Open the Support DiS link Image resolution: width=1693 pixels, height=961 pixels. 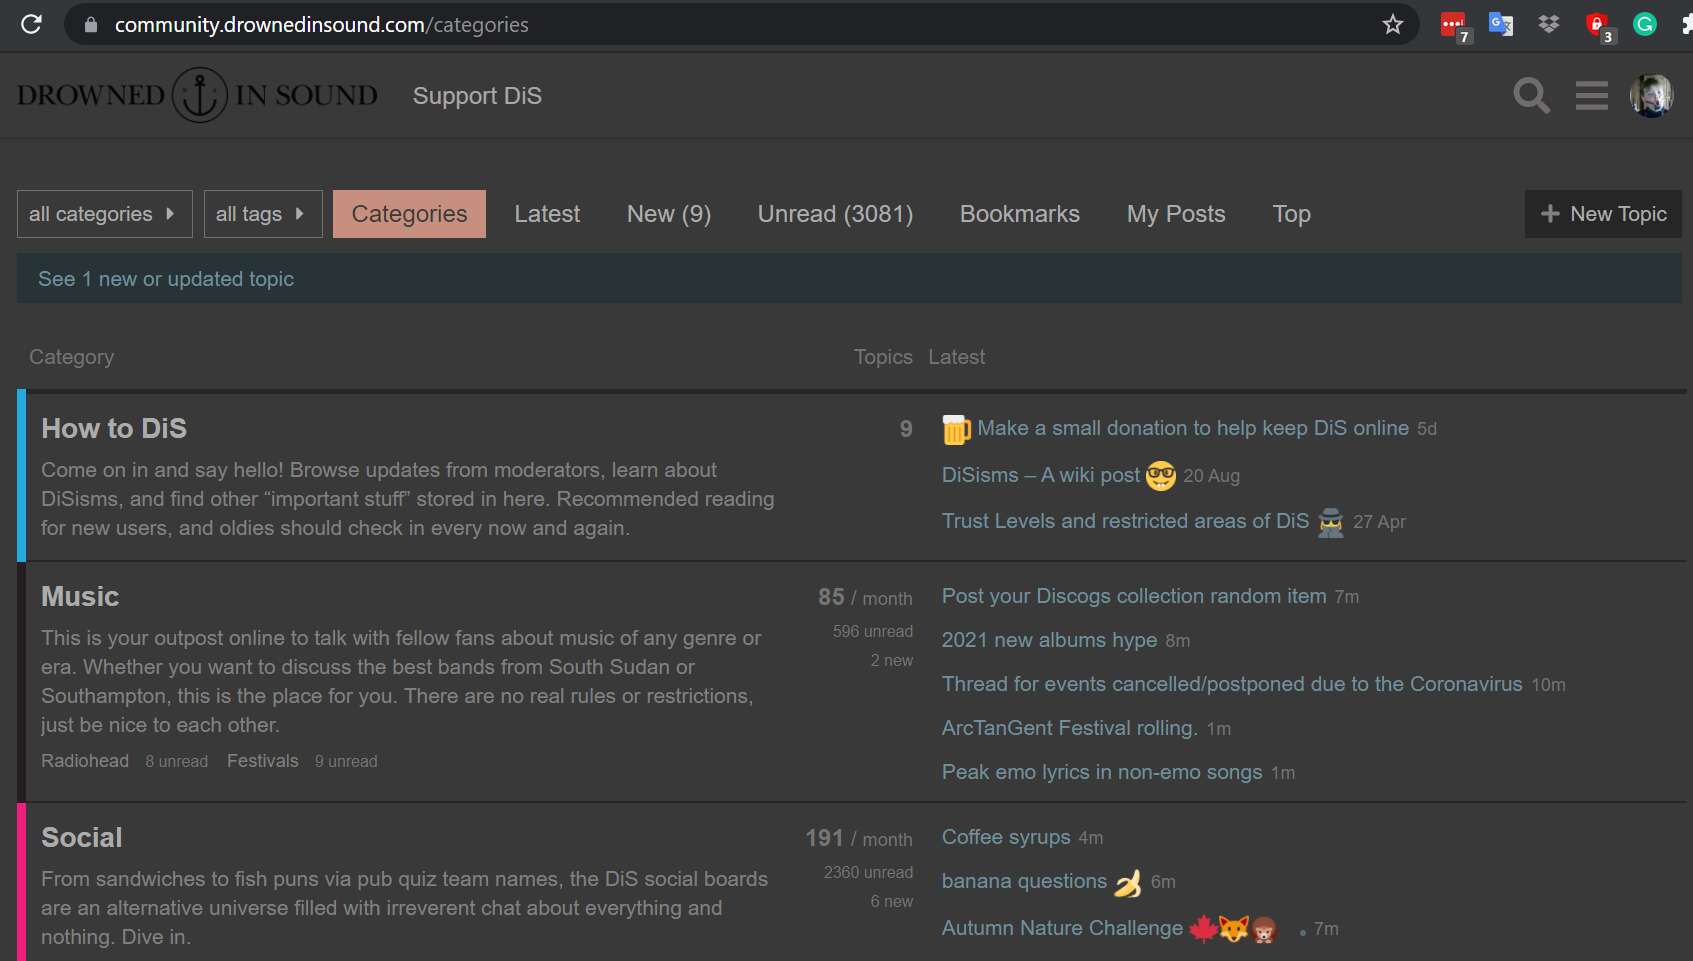[477, 96]
